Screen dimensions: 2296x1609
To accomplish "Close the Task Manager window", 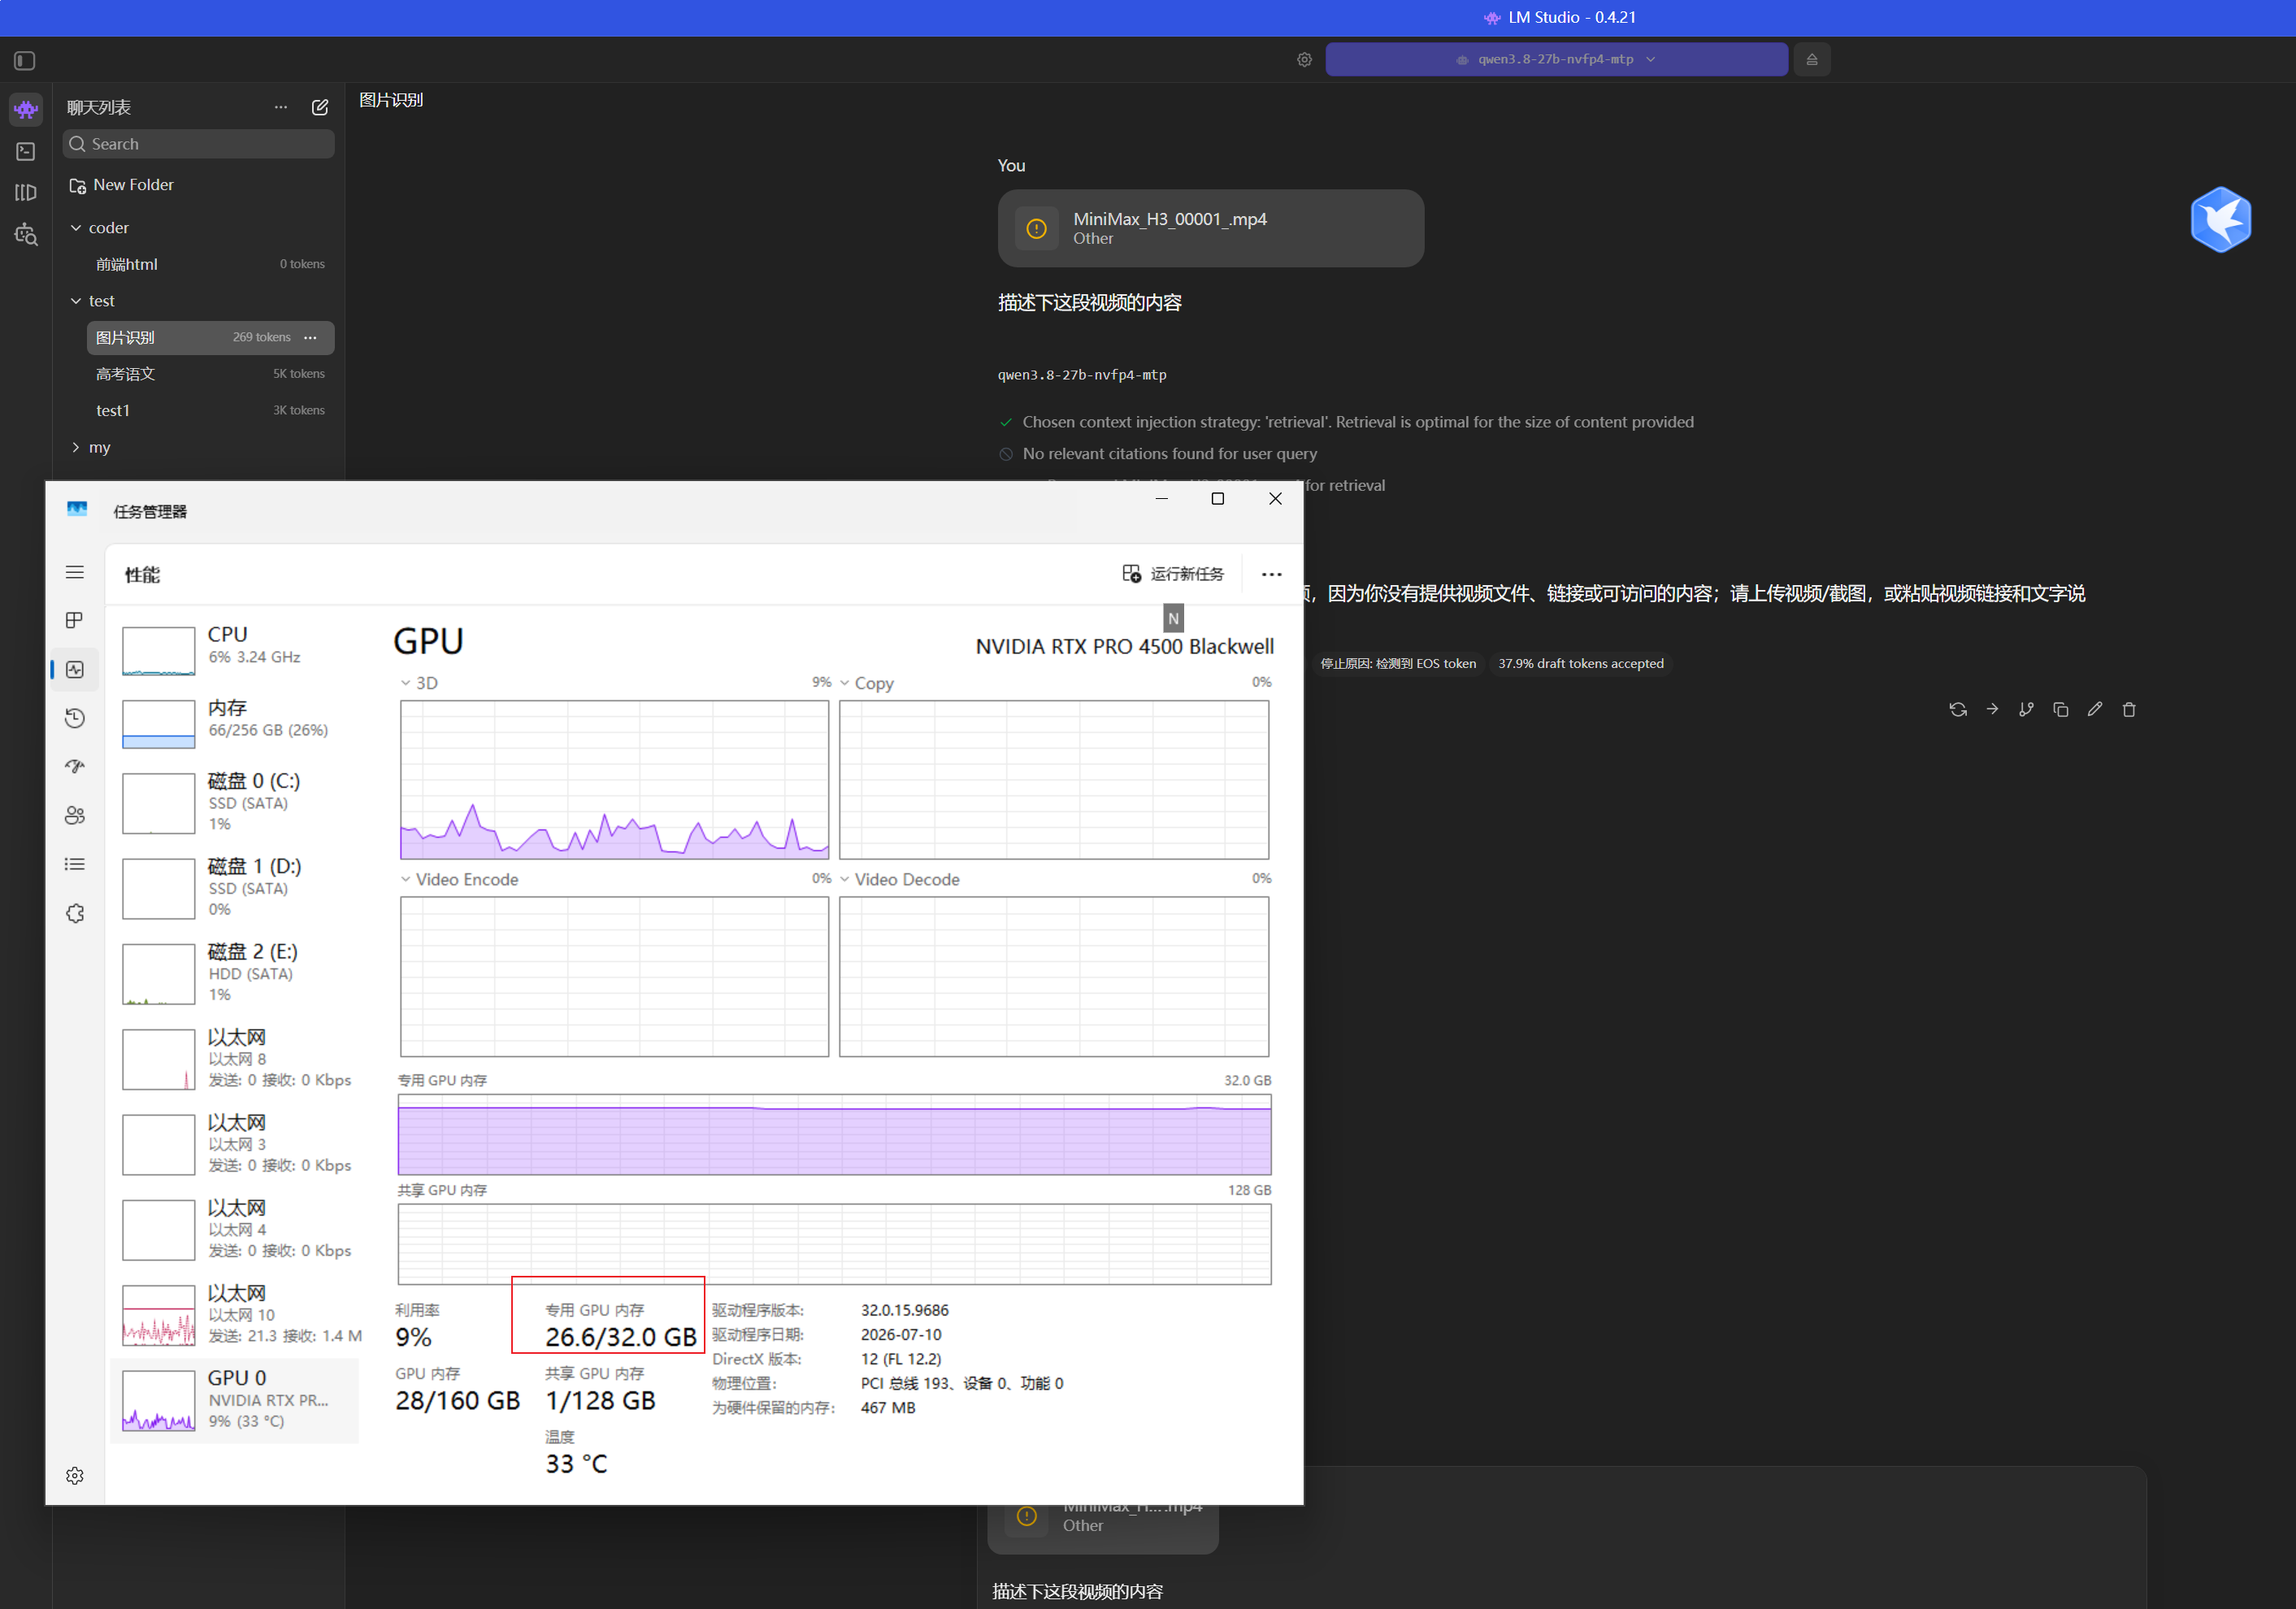I will coord(1275,499).
